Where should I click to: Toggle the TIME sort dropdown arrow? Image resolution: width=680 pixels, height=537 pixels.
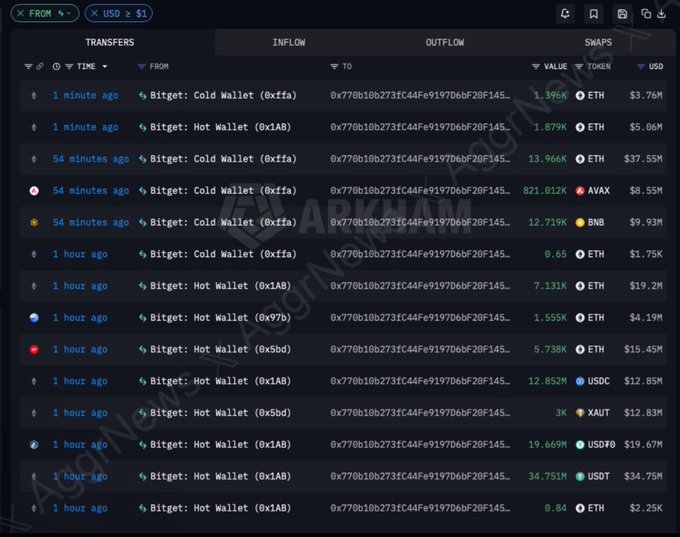pos(105,66)
